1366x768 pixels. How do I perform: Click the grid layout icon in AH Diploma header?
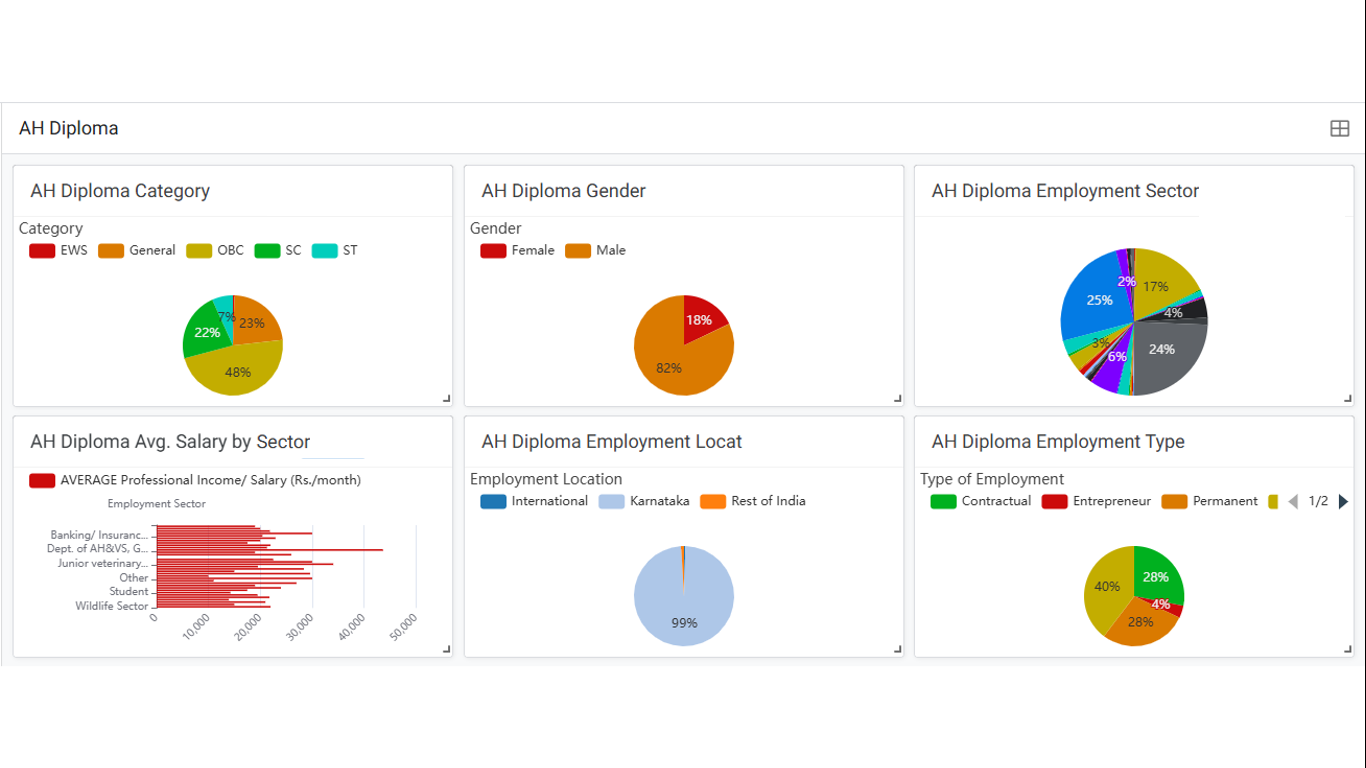(x=1339, y=128)
